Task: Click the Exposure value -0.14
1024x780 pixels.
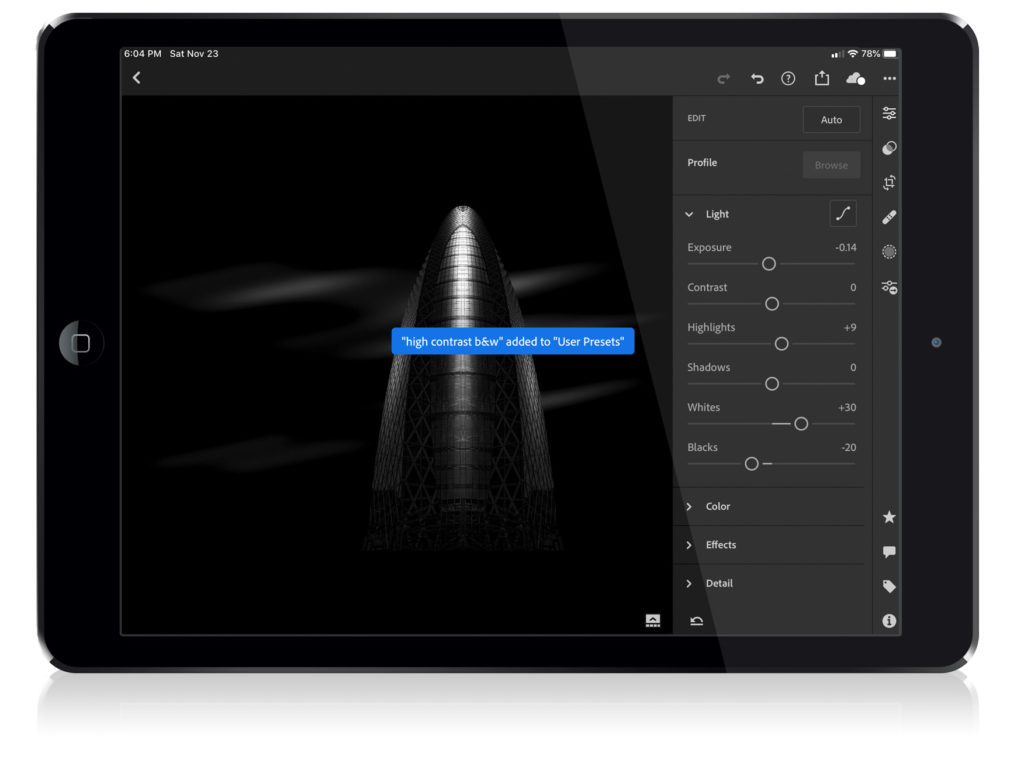Action: tap(846, 248)
